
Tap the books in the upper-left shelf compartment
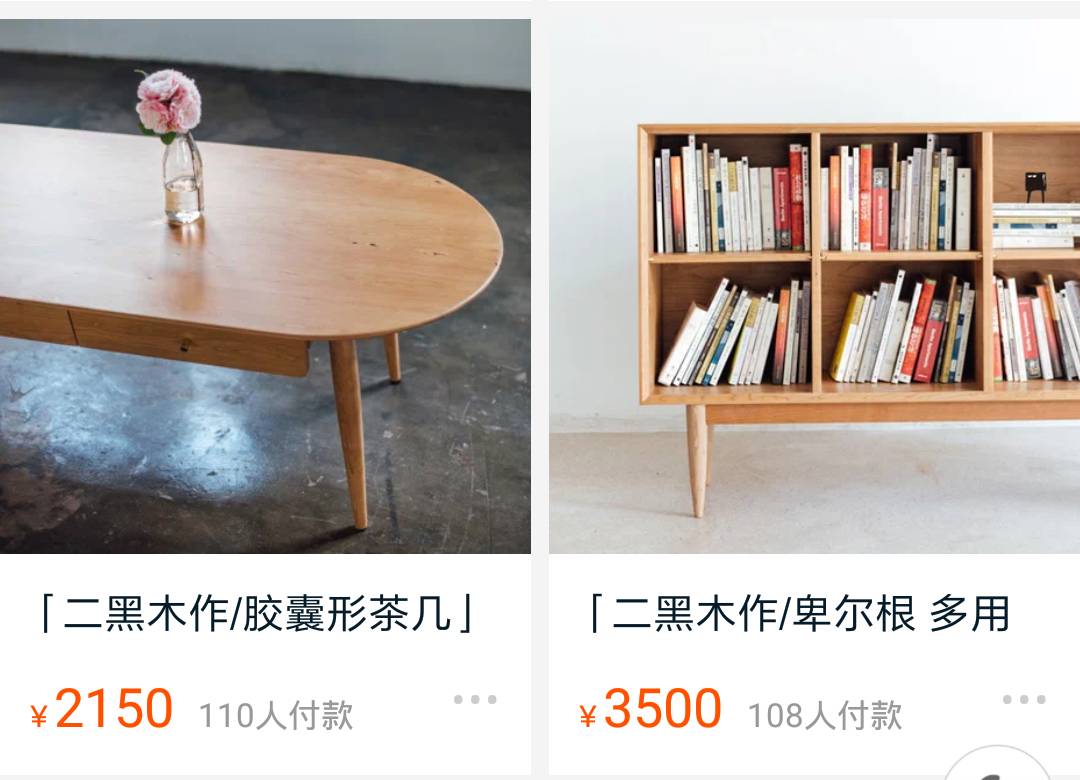[731, 196]
